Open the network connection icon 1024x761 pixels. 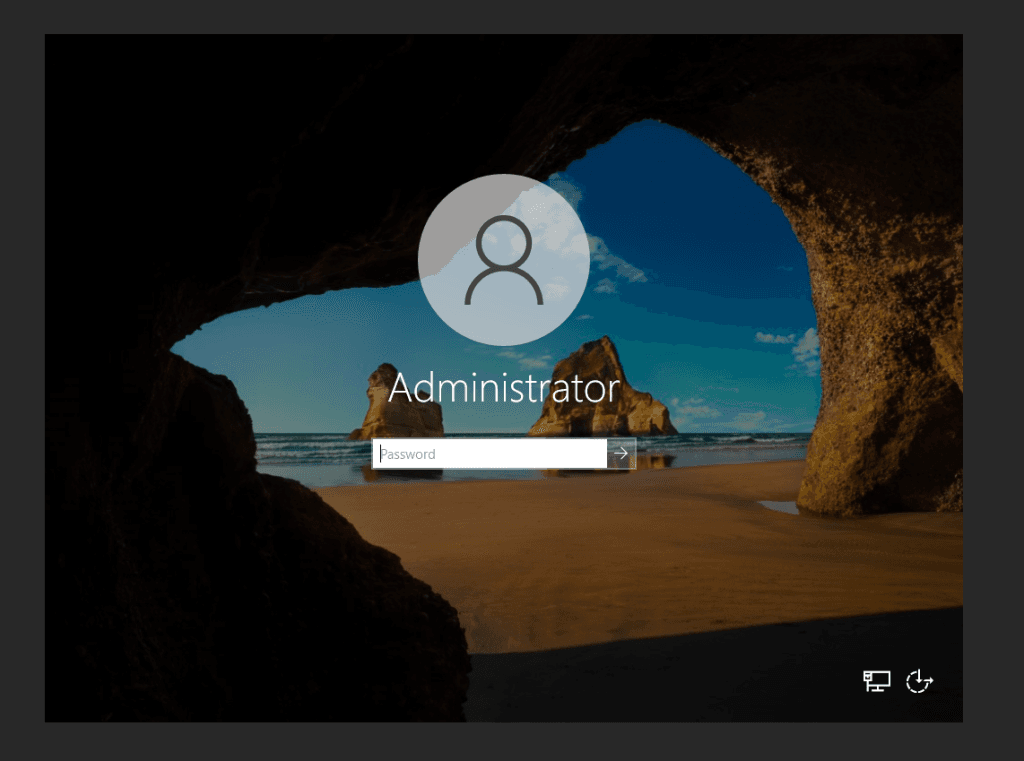click(876, 681)
